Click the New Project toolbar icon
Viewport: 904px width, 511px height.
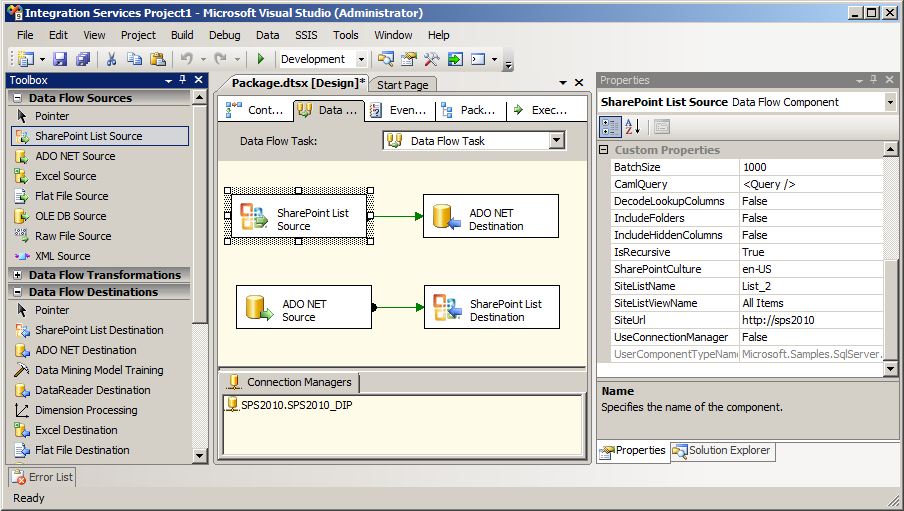[25, 59]
